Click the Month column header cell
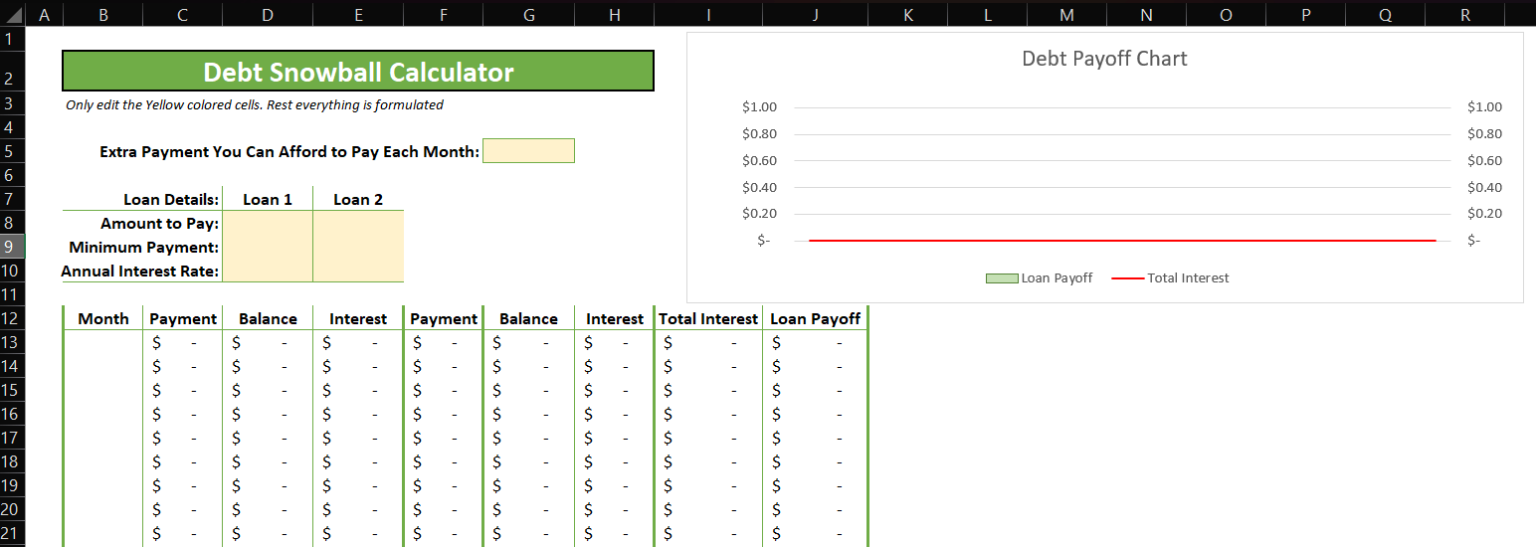 103,318
